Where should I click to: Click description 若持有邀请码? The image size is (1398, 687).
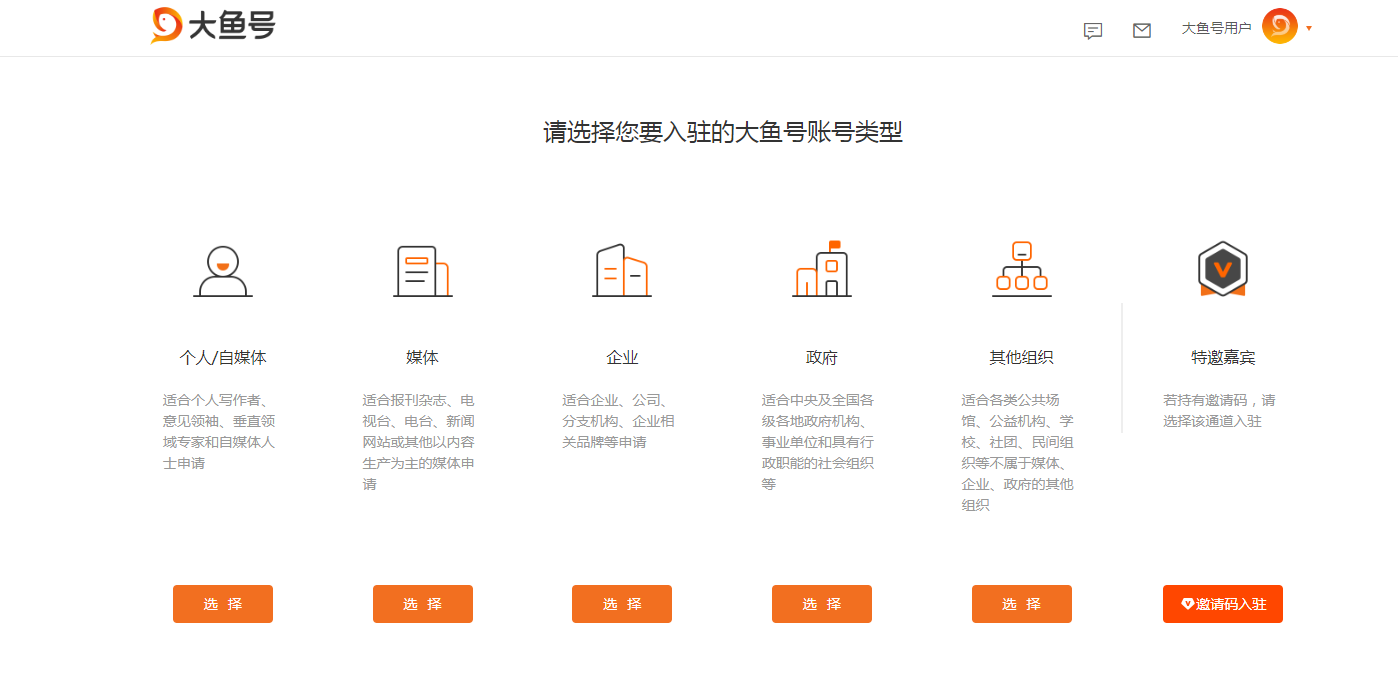(x=1220, y=410)
